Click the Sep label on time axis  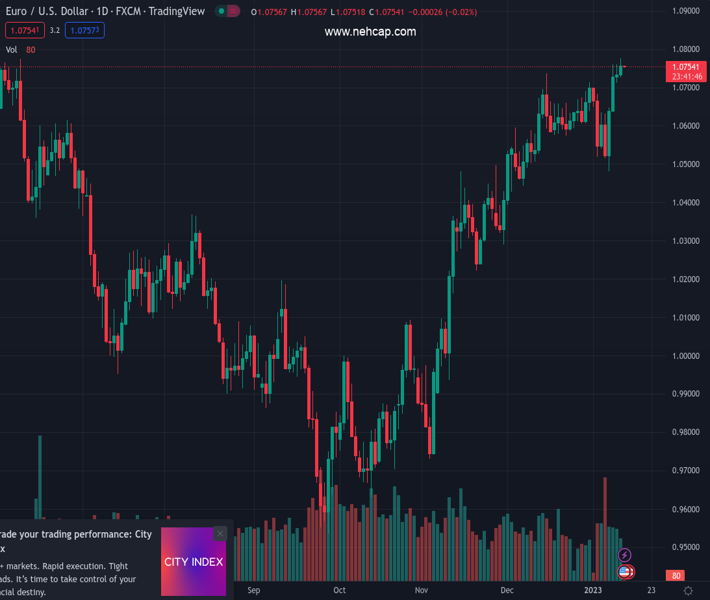254,591
